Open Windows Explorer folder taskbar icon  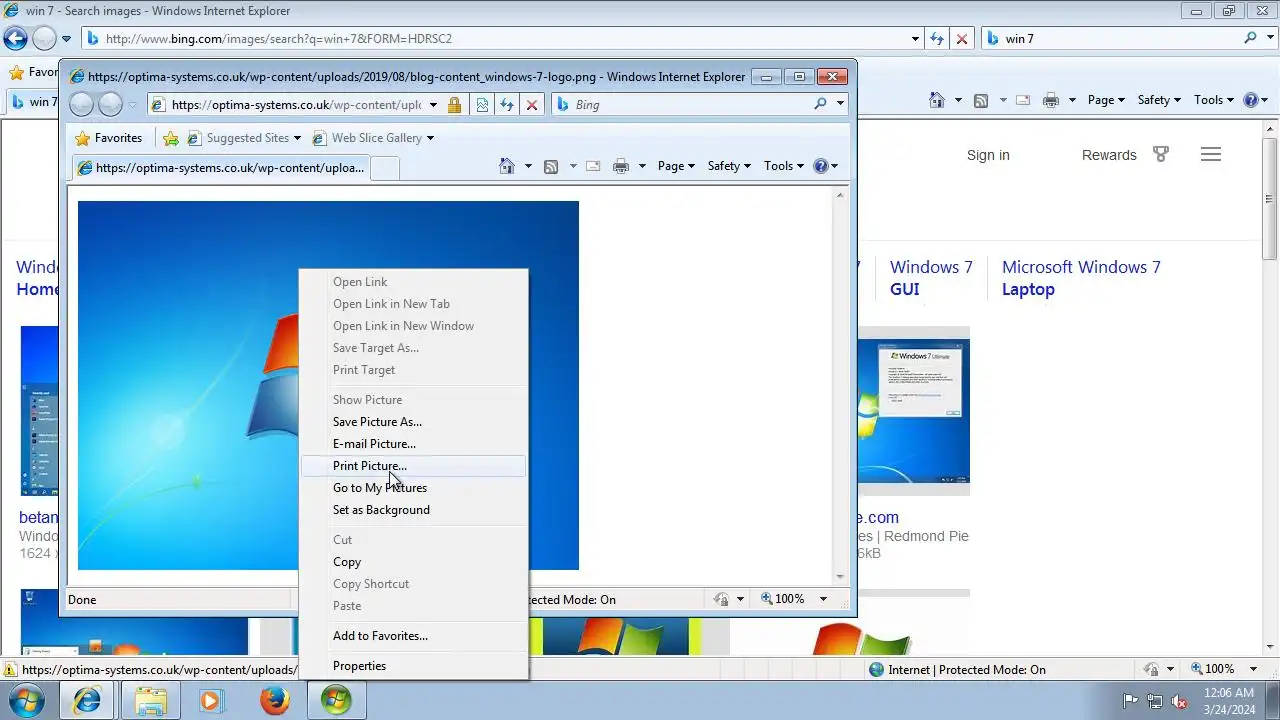tap(151, 701)
